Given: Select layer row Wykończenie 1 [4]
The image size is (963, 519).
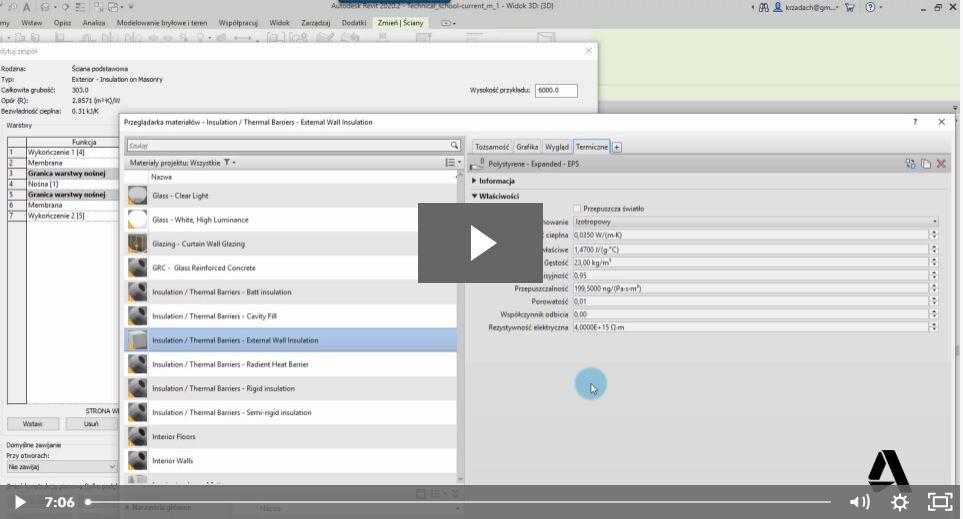Looking at the screenshot, I should 63,152.
